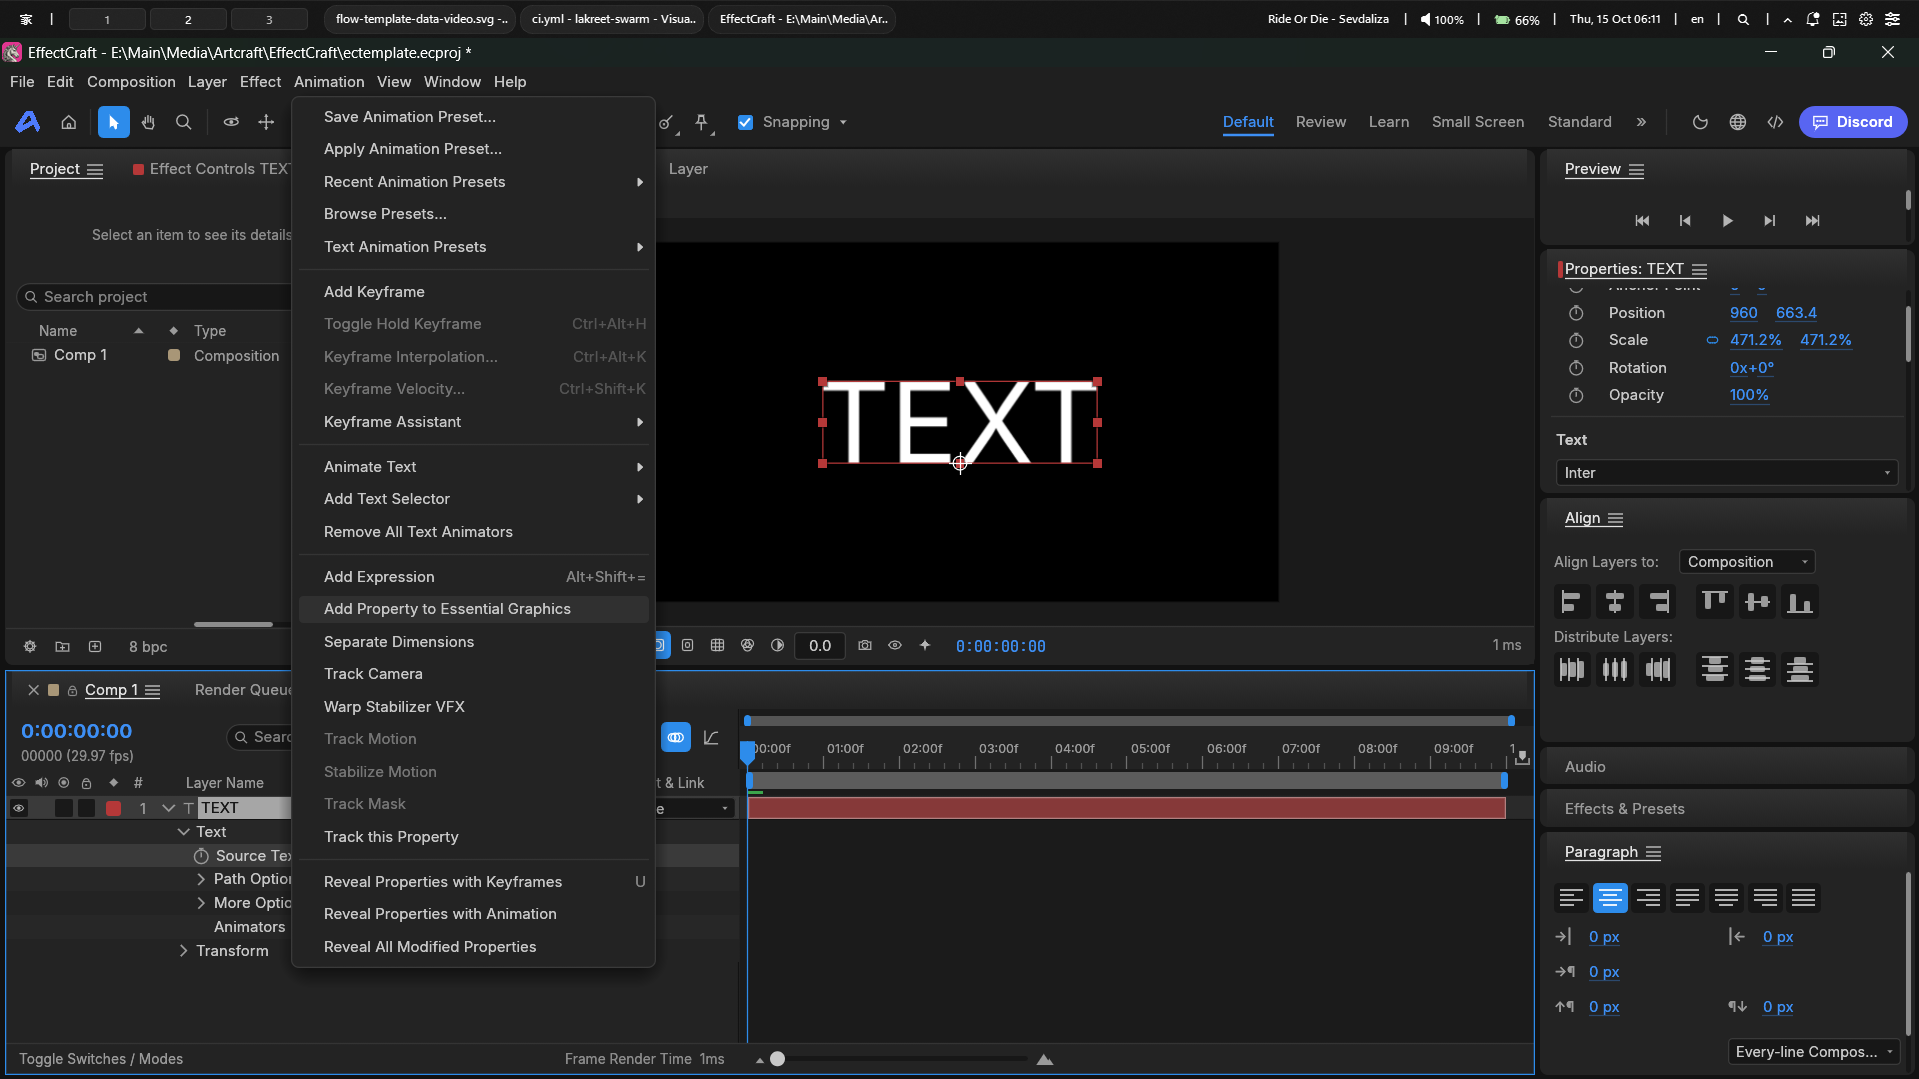The image size is (1919, 1079).
Task: Toggle the Scale constrain proportions link
Action: (1712, 340)
